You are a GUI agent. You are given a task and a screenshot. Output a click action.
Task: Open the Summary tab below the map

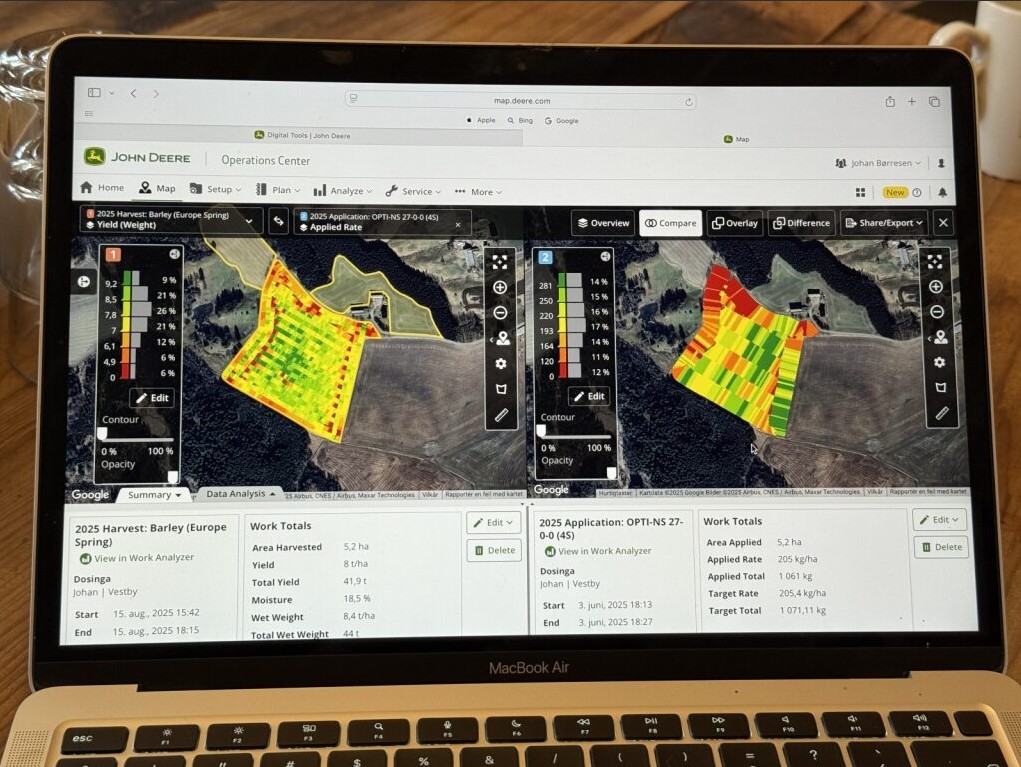[155, 495]
